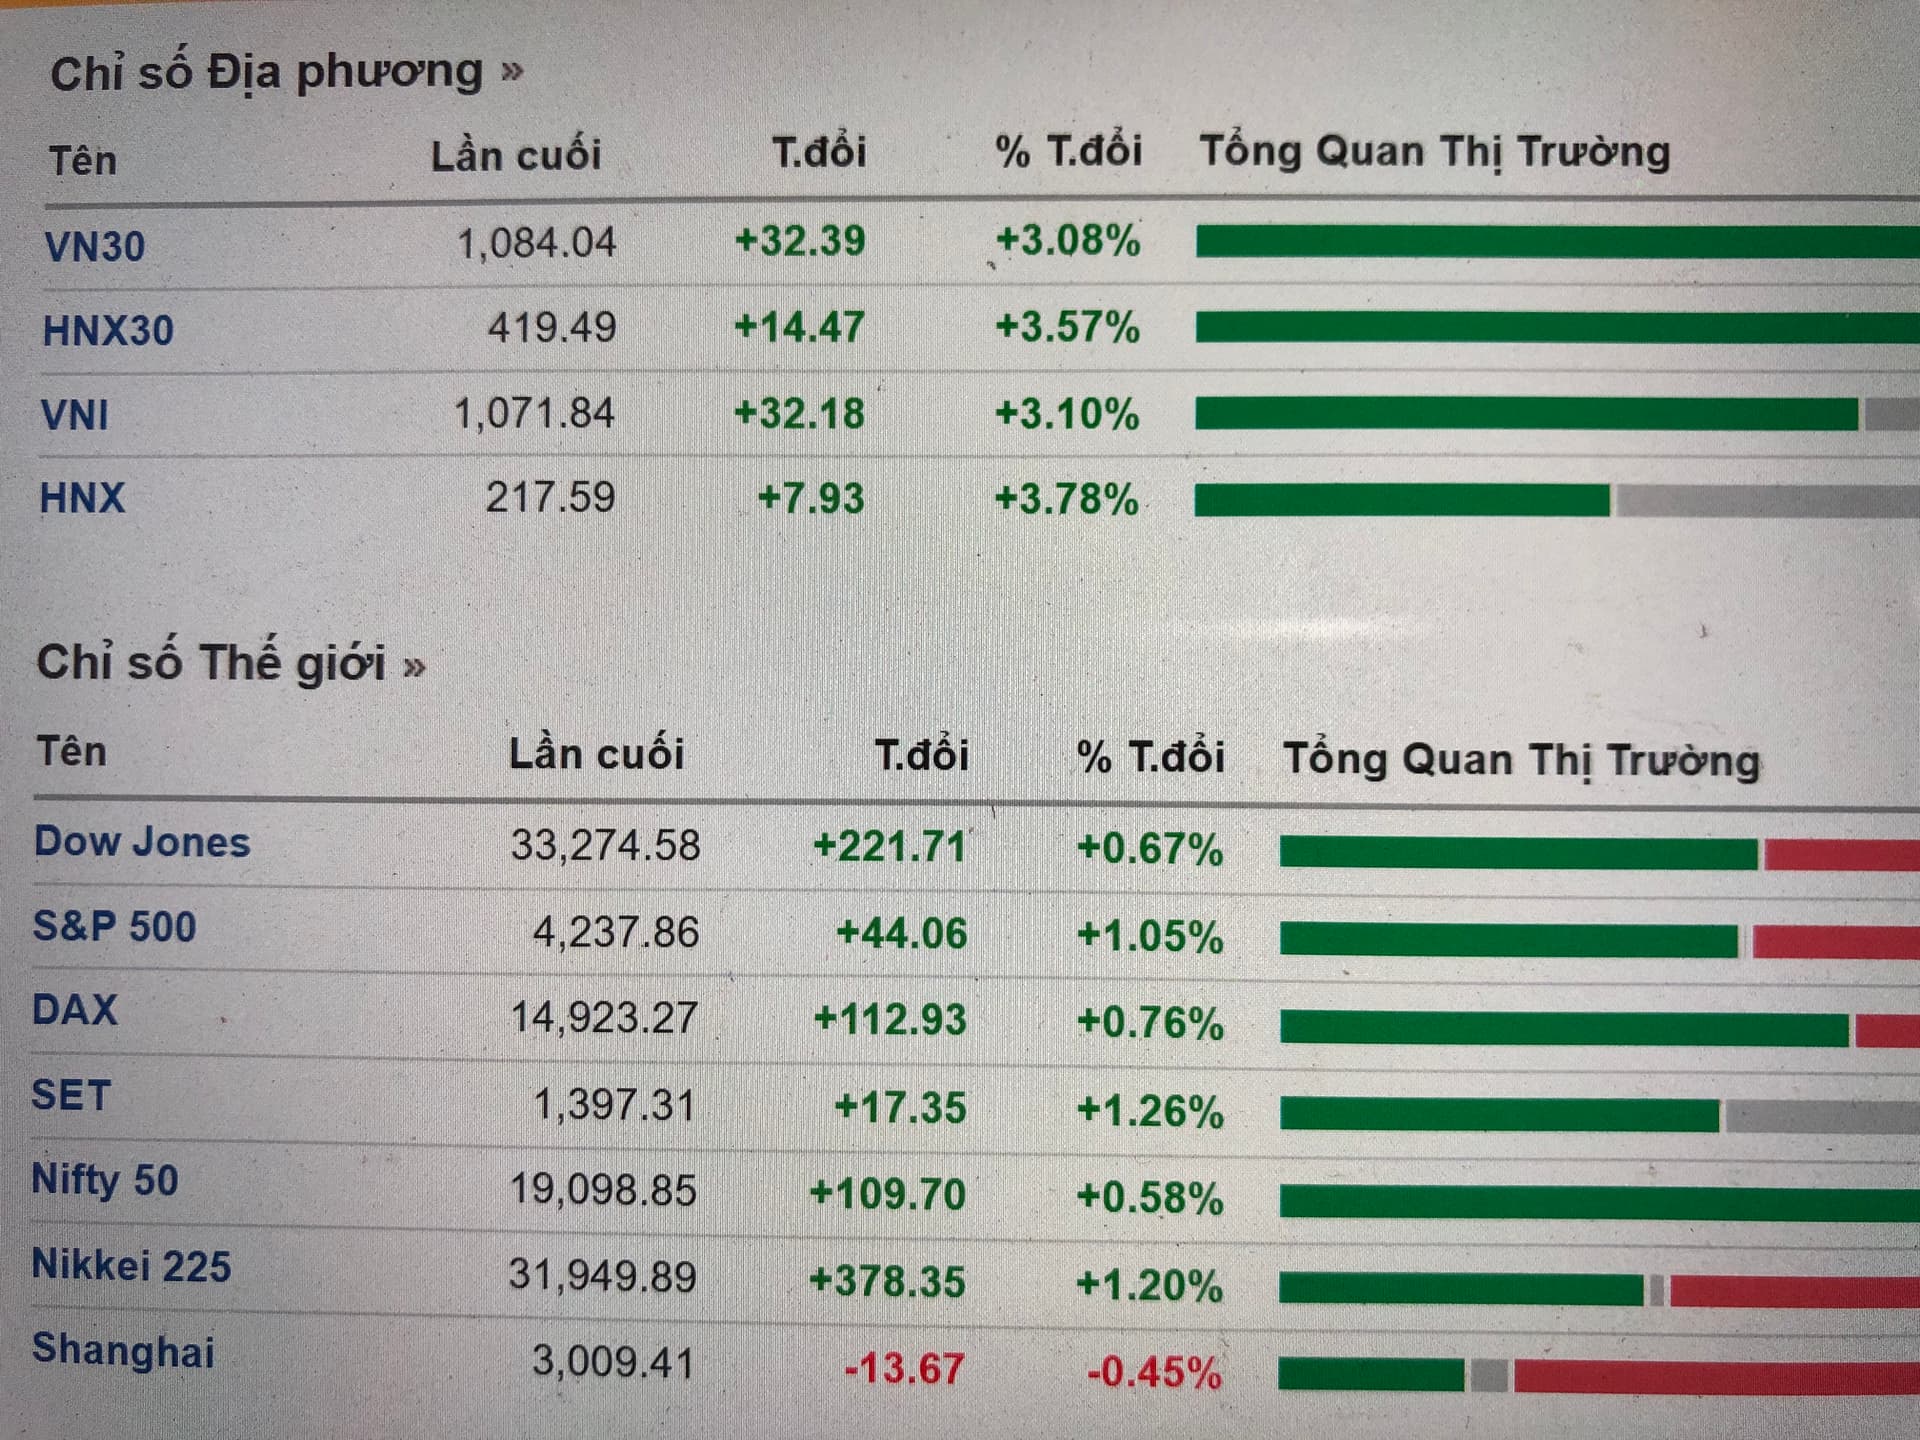Viewport: 1920px width, 1440px height.
Task: Click the VN30 market overview bar
Action: click(x=1556, y=241)
